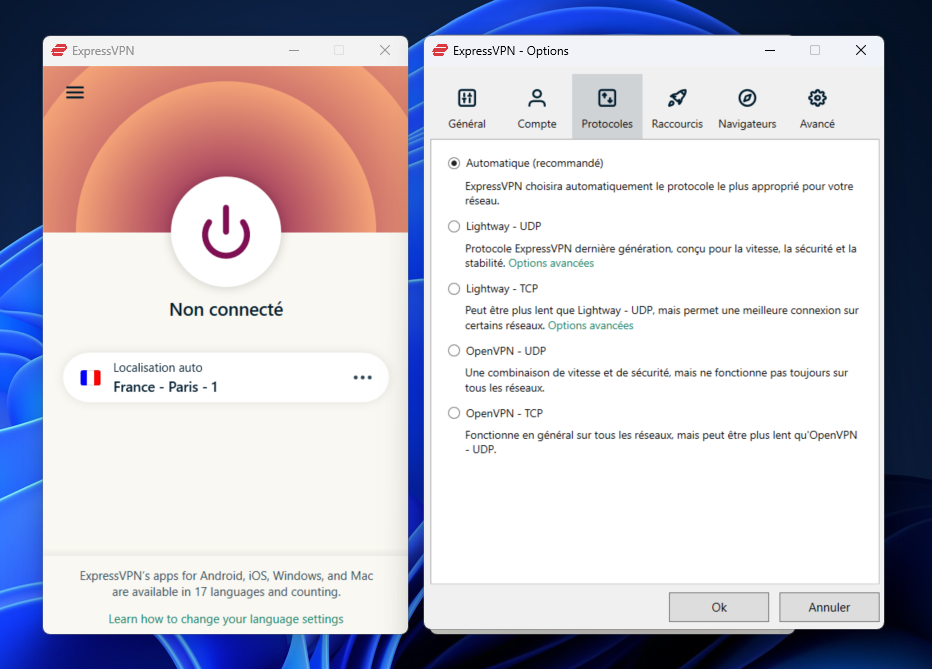Click the ExpressVPN logo in main window title bar
The image size is (932, 669).
(59, 51)
